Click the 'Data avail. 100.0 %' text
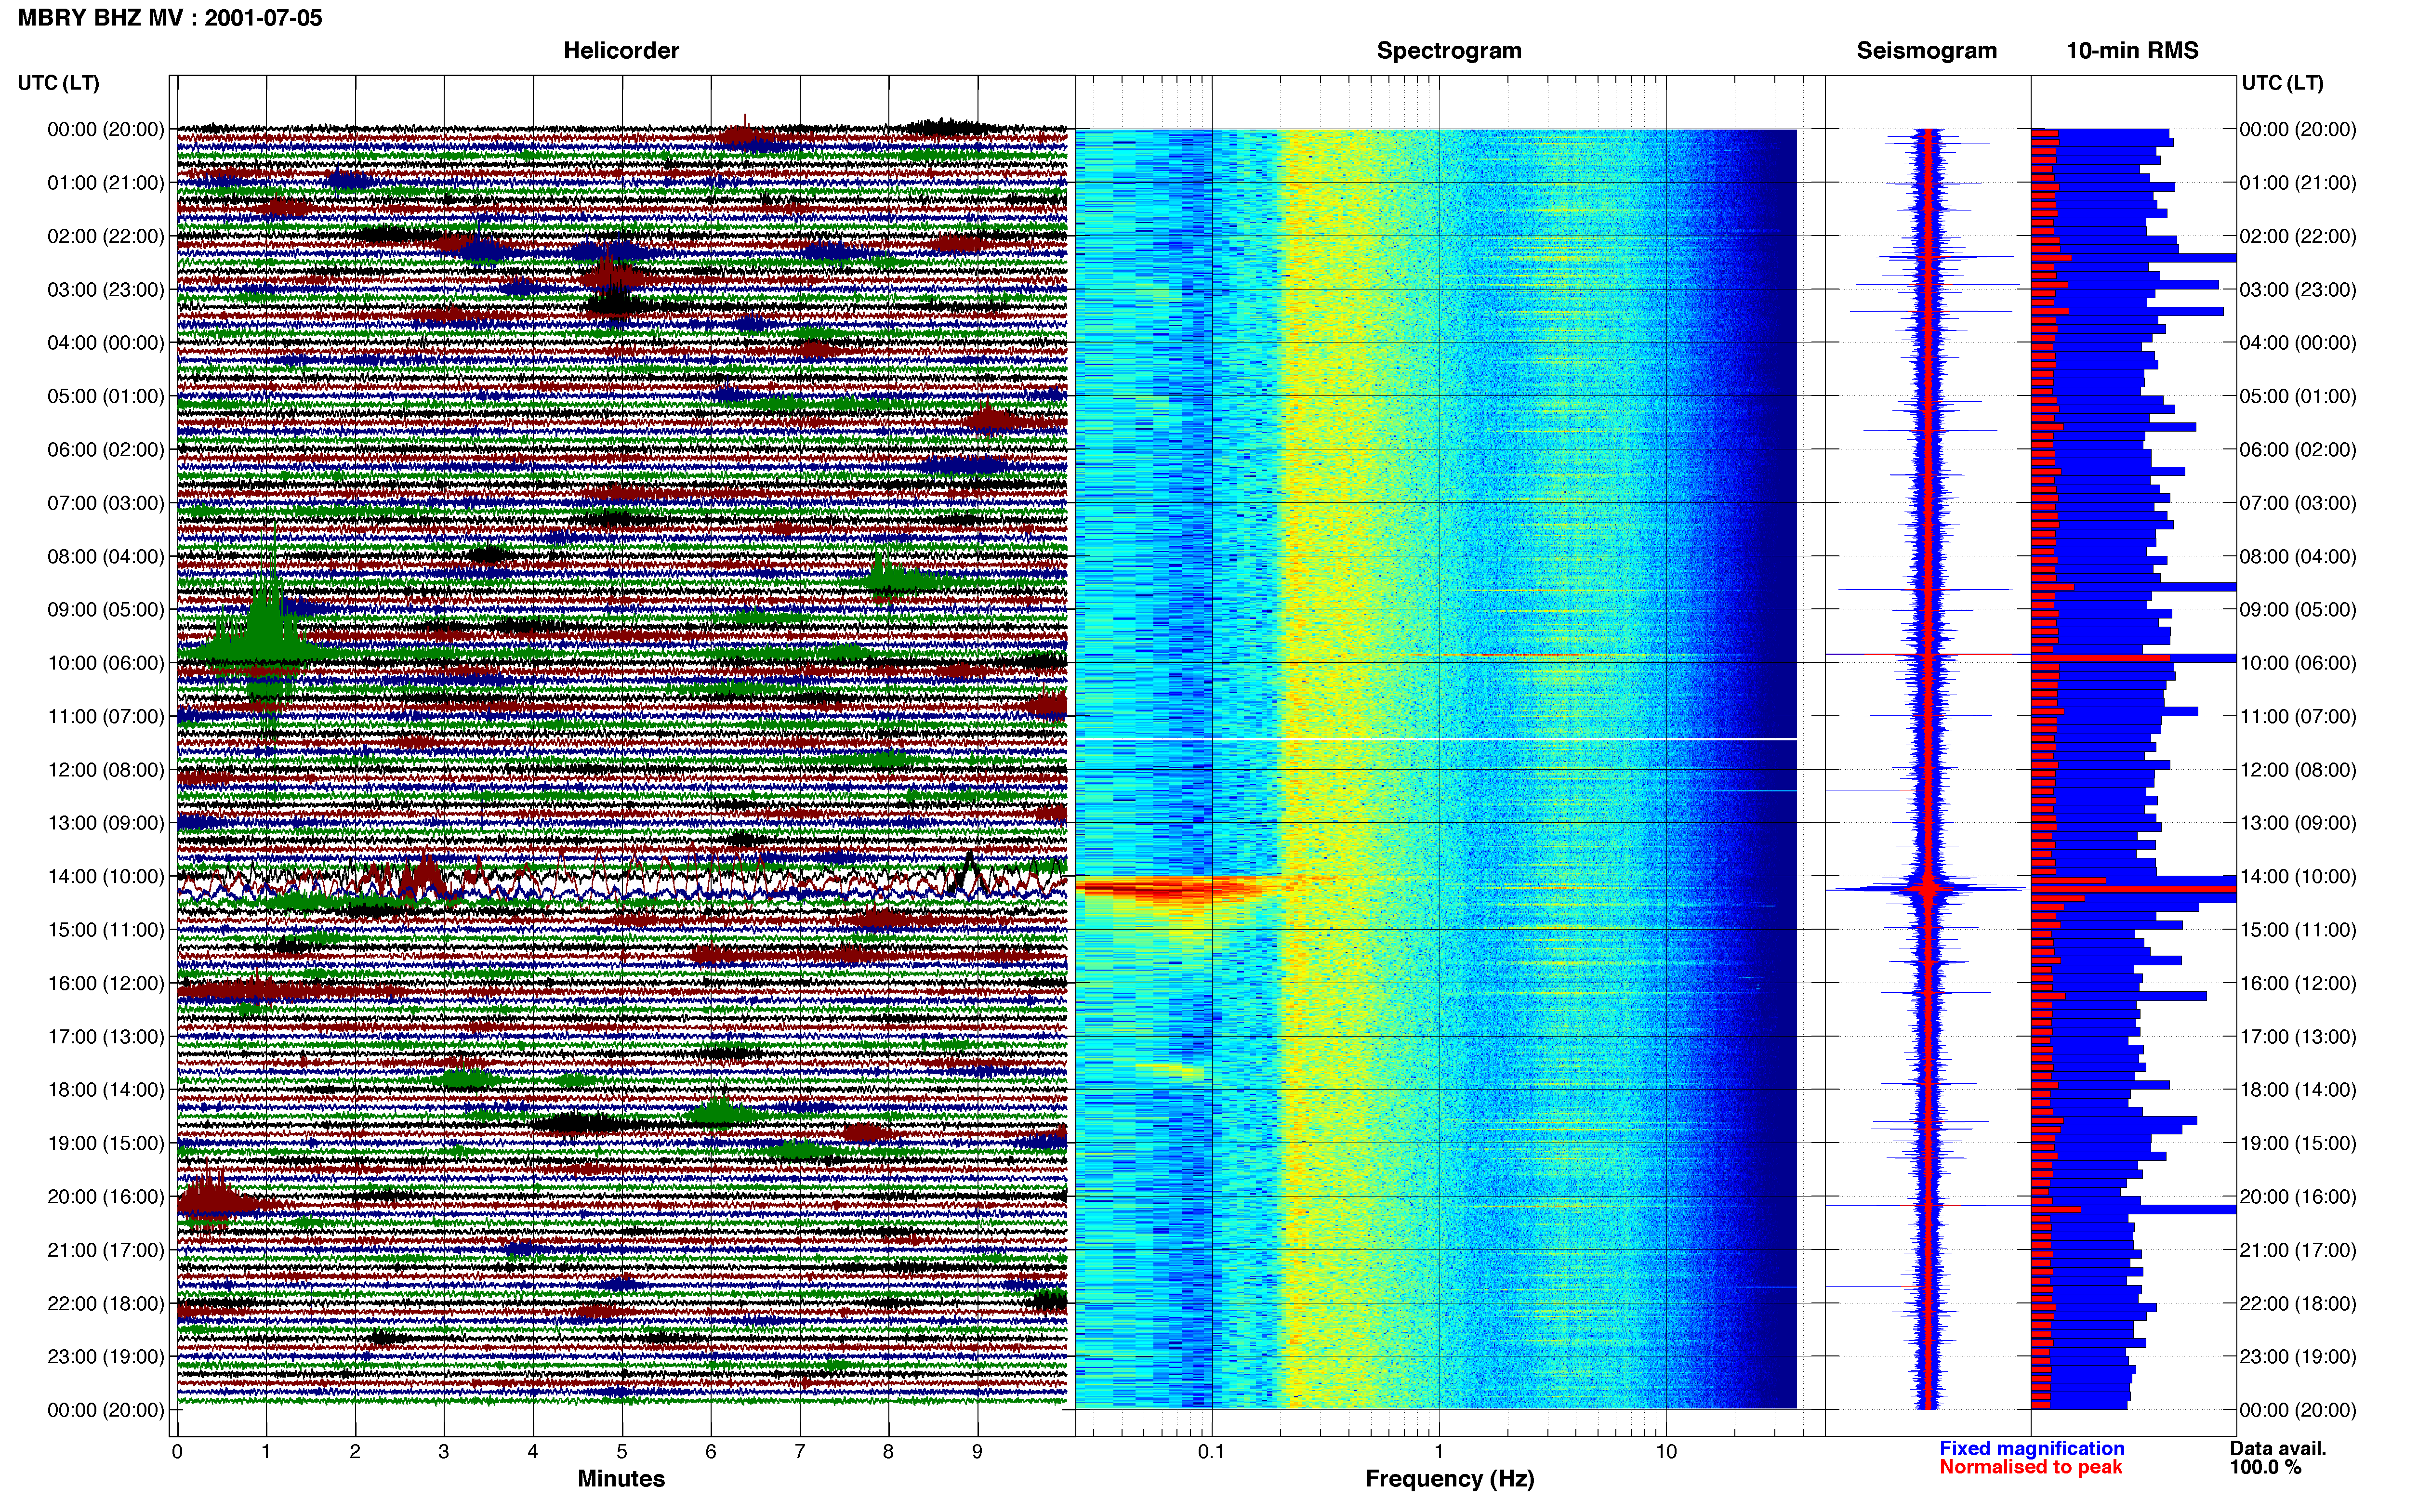Viewport: 2418px width, 1512px height. [2277, 1457]
